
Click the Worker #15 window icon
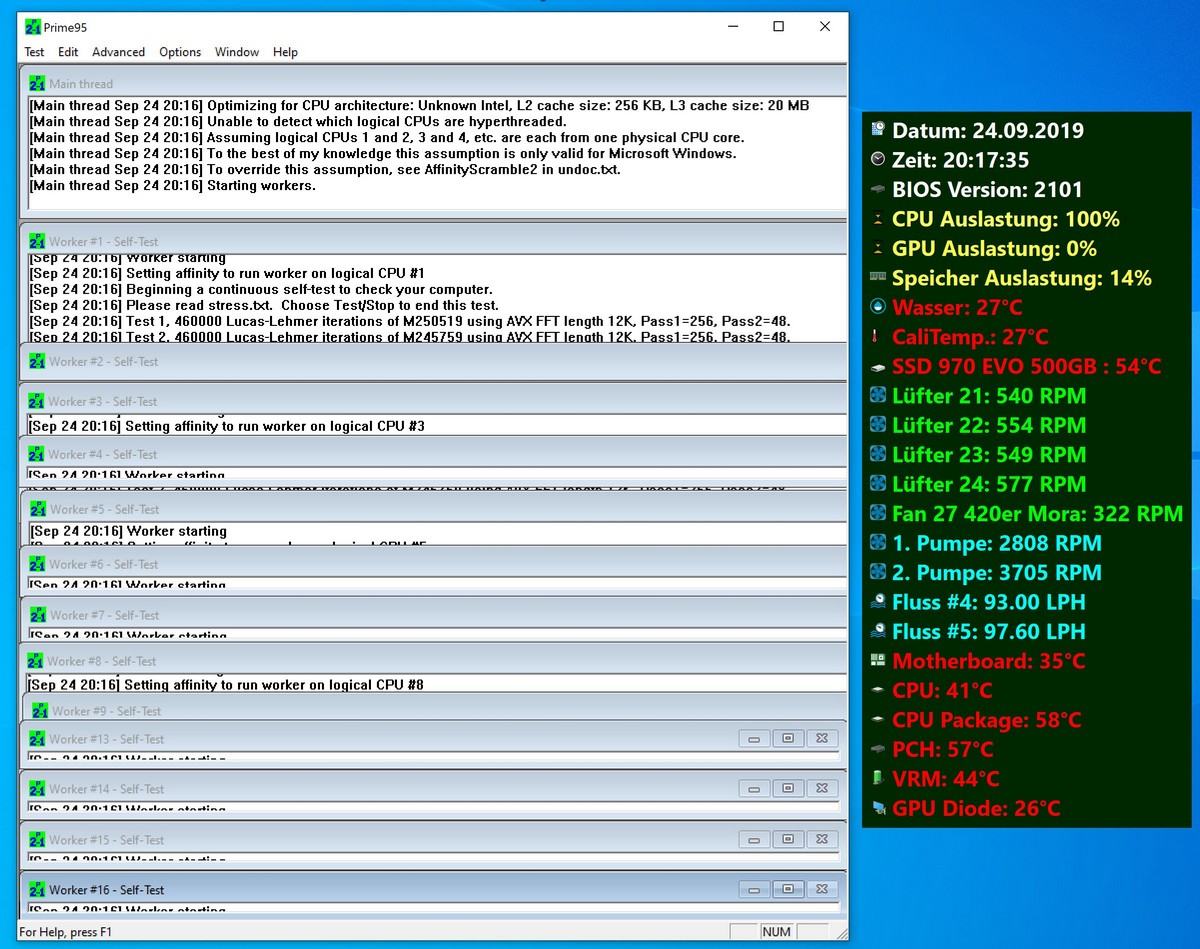(x=37, y=840)
